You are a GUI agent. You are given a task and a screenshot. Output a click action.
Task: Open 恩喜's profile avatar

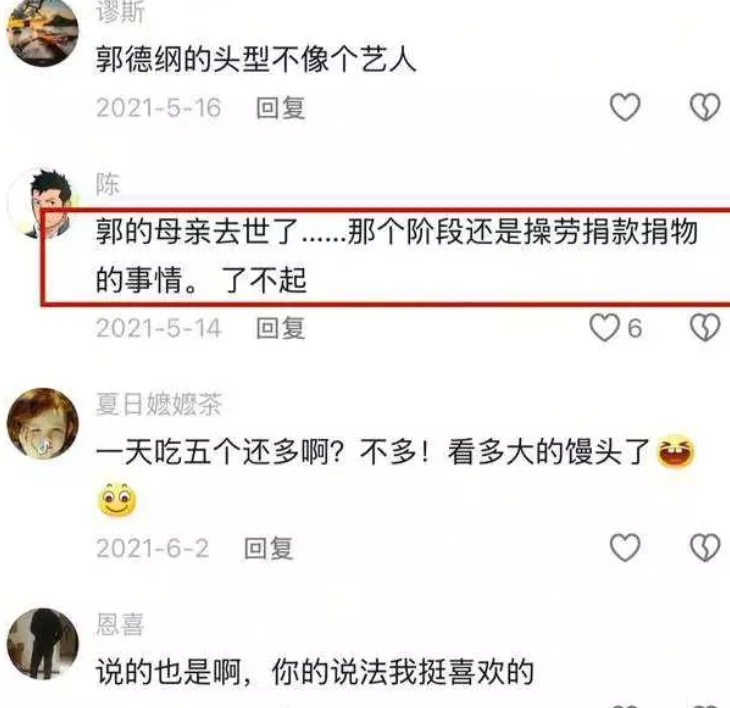click(x=43, y=643)
